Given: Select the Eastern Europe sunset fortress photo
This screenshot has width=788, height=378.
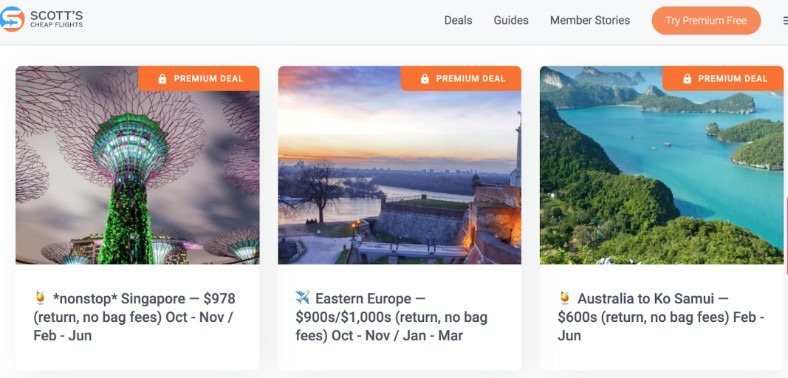Looking at the screenshot, I should tap(400, 165).
